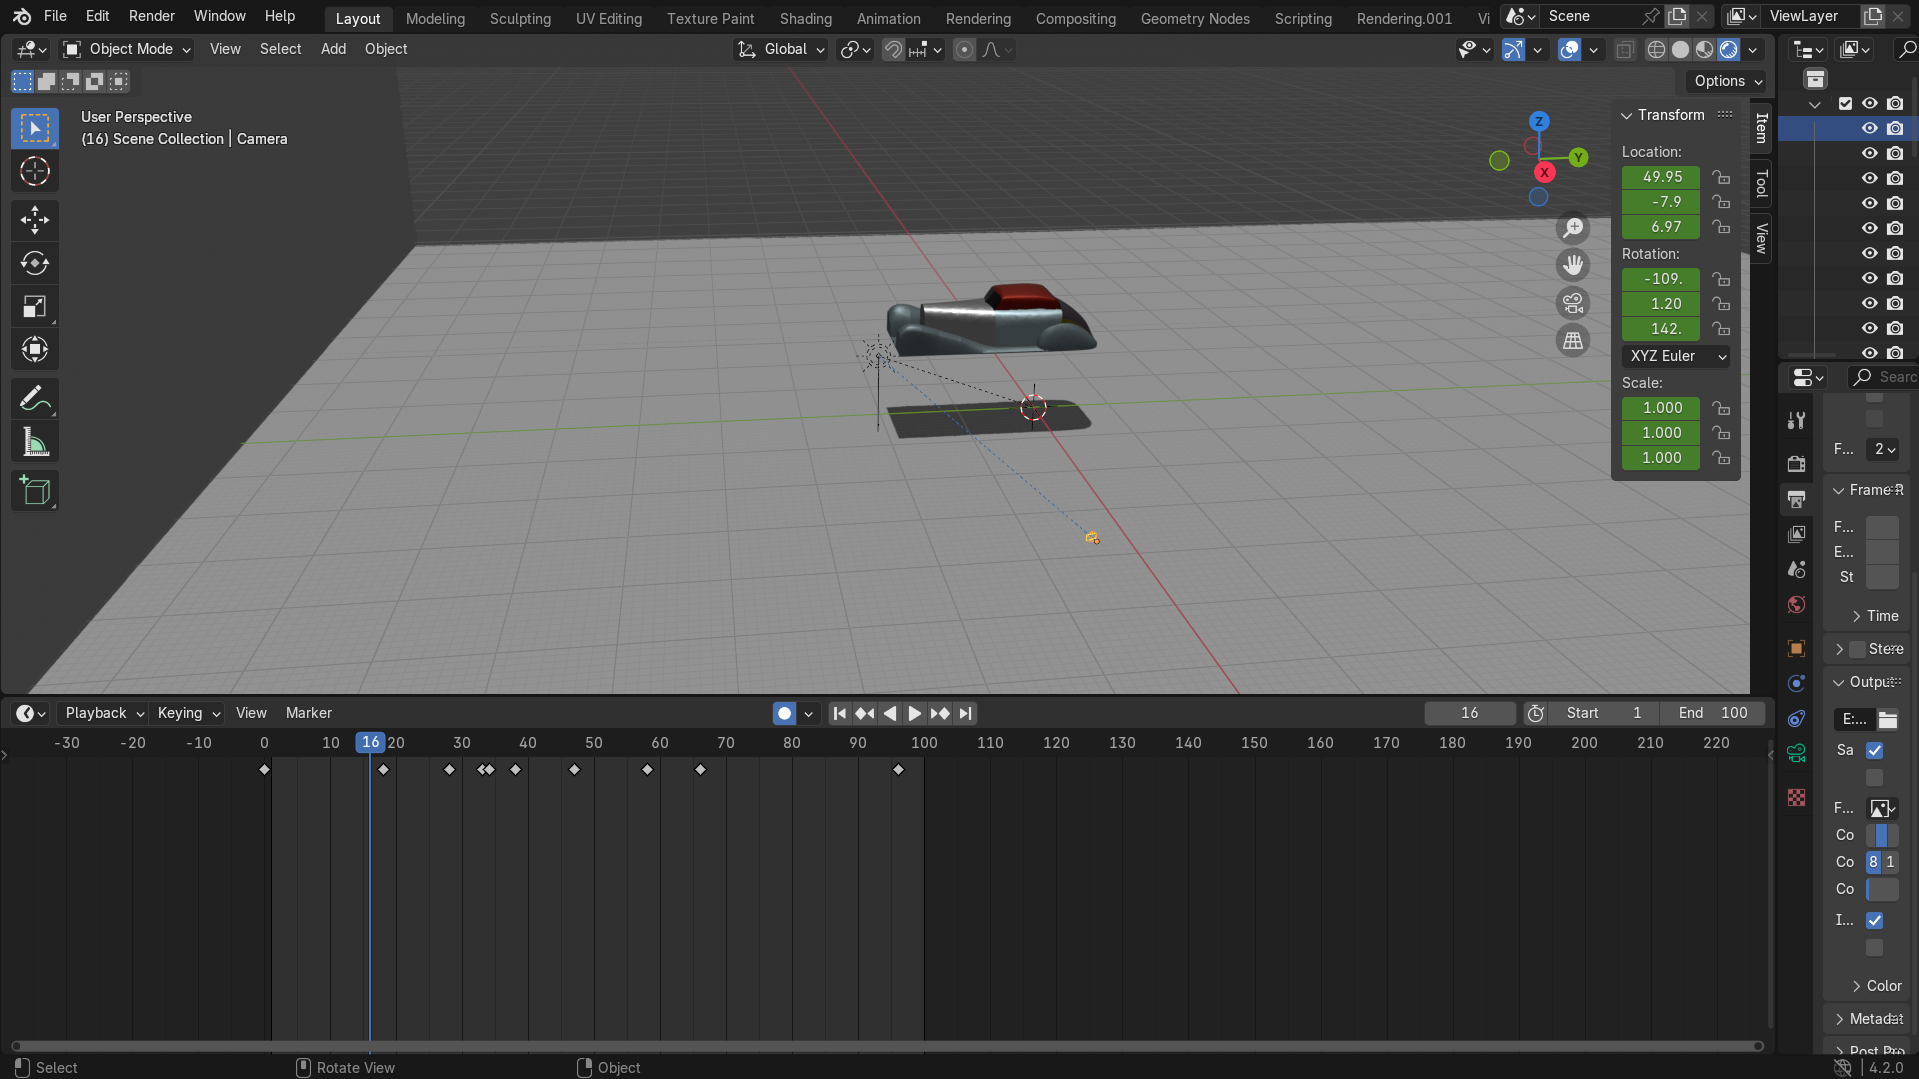1919x1079 pixels.
Task: Toggle auto keying record button
Action: pyautogui.click(x=785, y=713)
